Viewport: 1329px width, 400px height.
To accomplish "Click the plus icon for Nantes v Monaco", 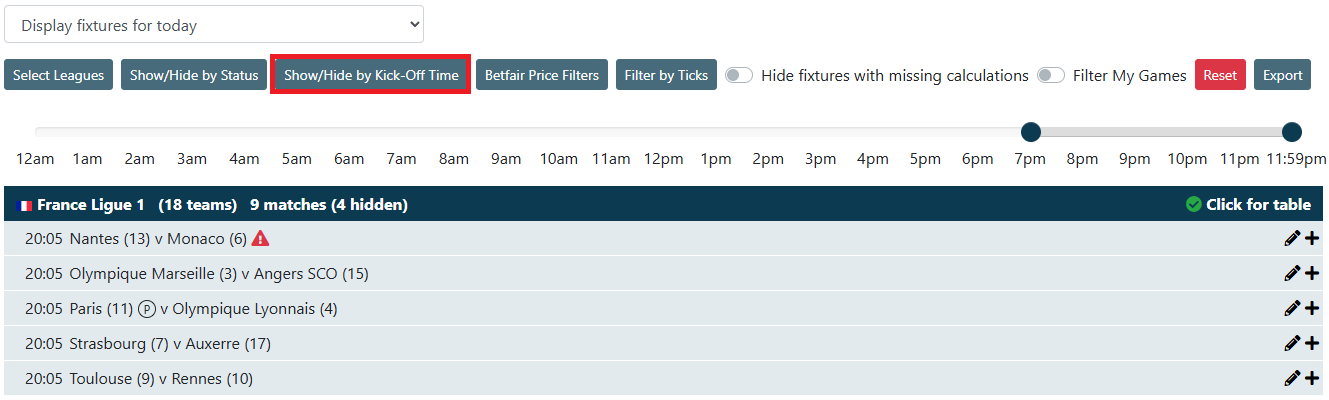I will pos(1312,238).
